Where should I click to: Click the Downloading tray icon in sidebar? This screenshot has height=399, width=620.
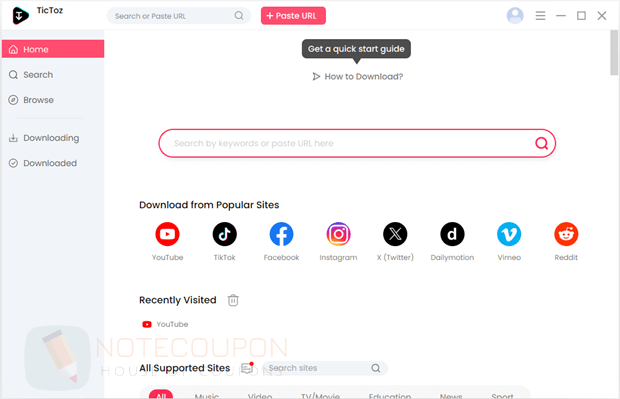(x=13, y=138)
